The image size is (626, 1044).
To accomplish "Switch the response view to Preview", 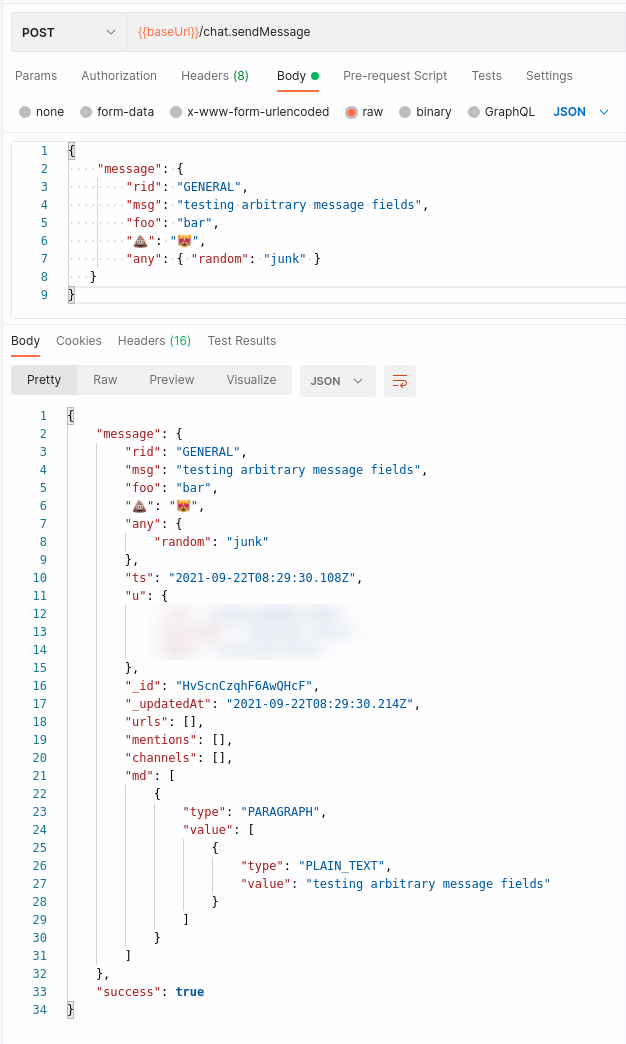I will click(171, 380).
